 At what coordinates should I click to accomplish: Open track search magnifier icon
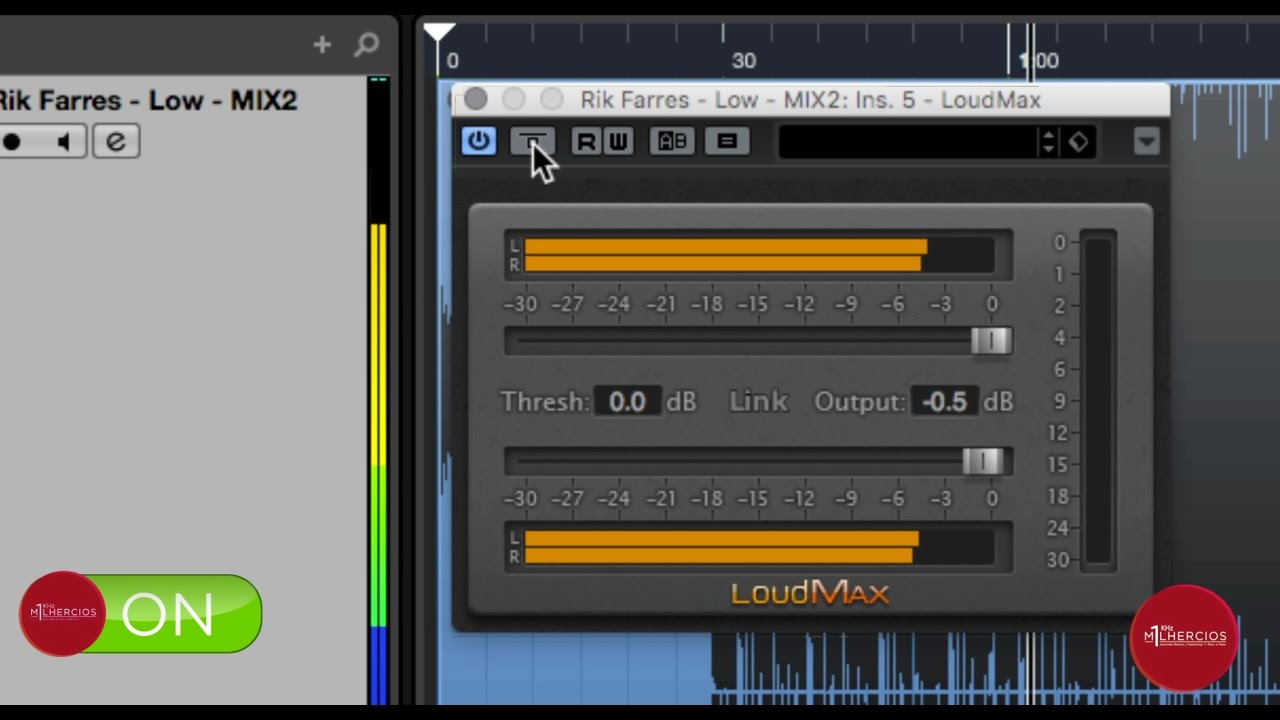tap(366, 44)
